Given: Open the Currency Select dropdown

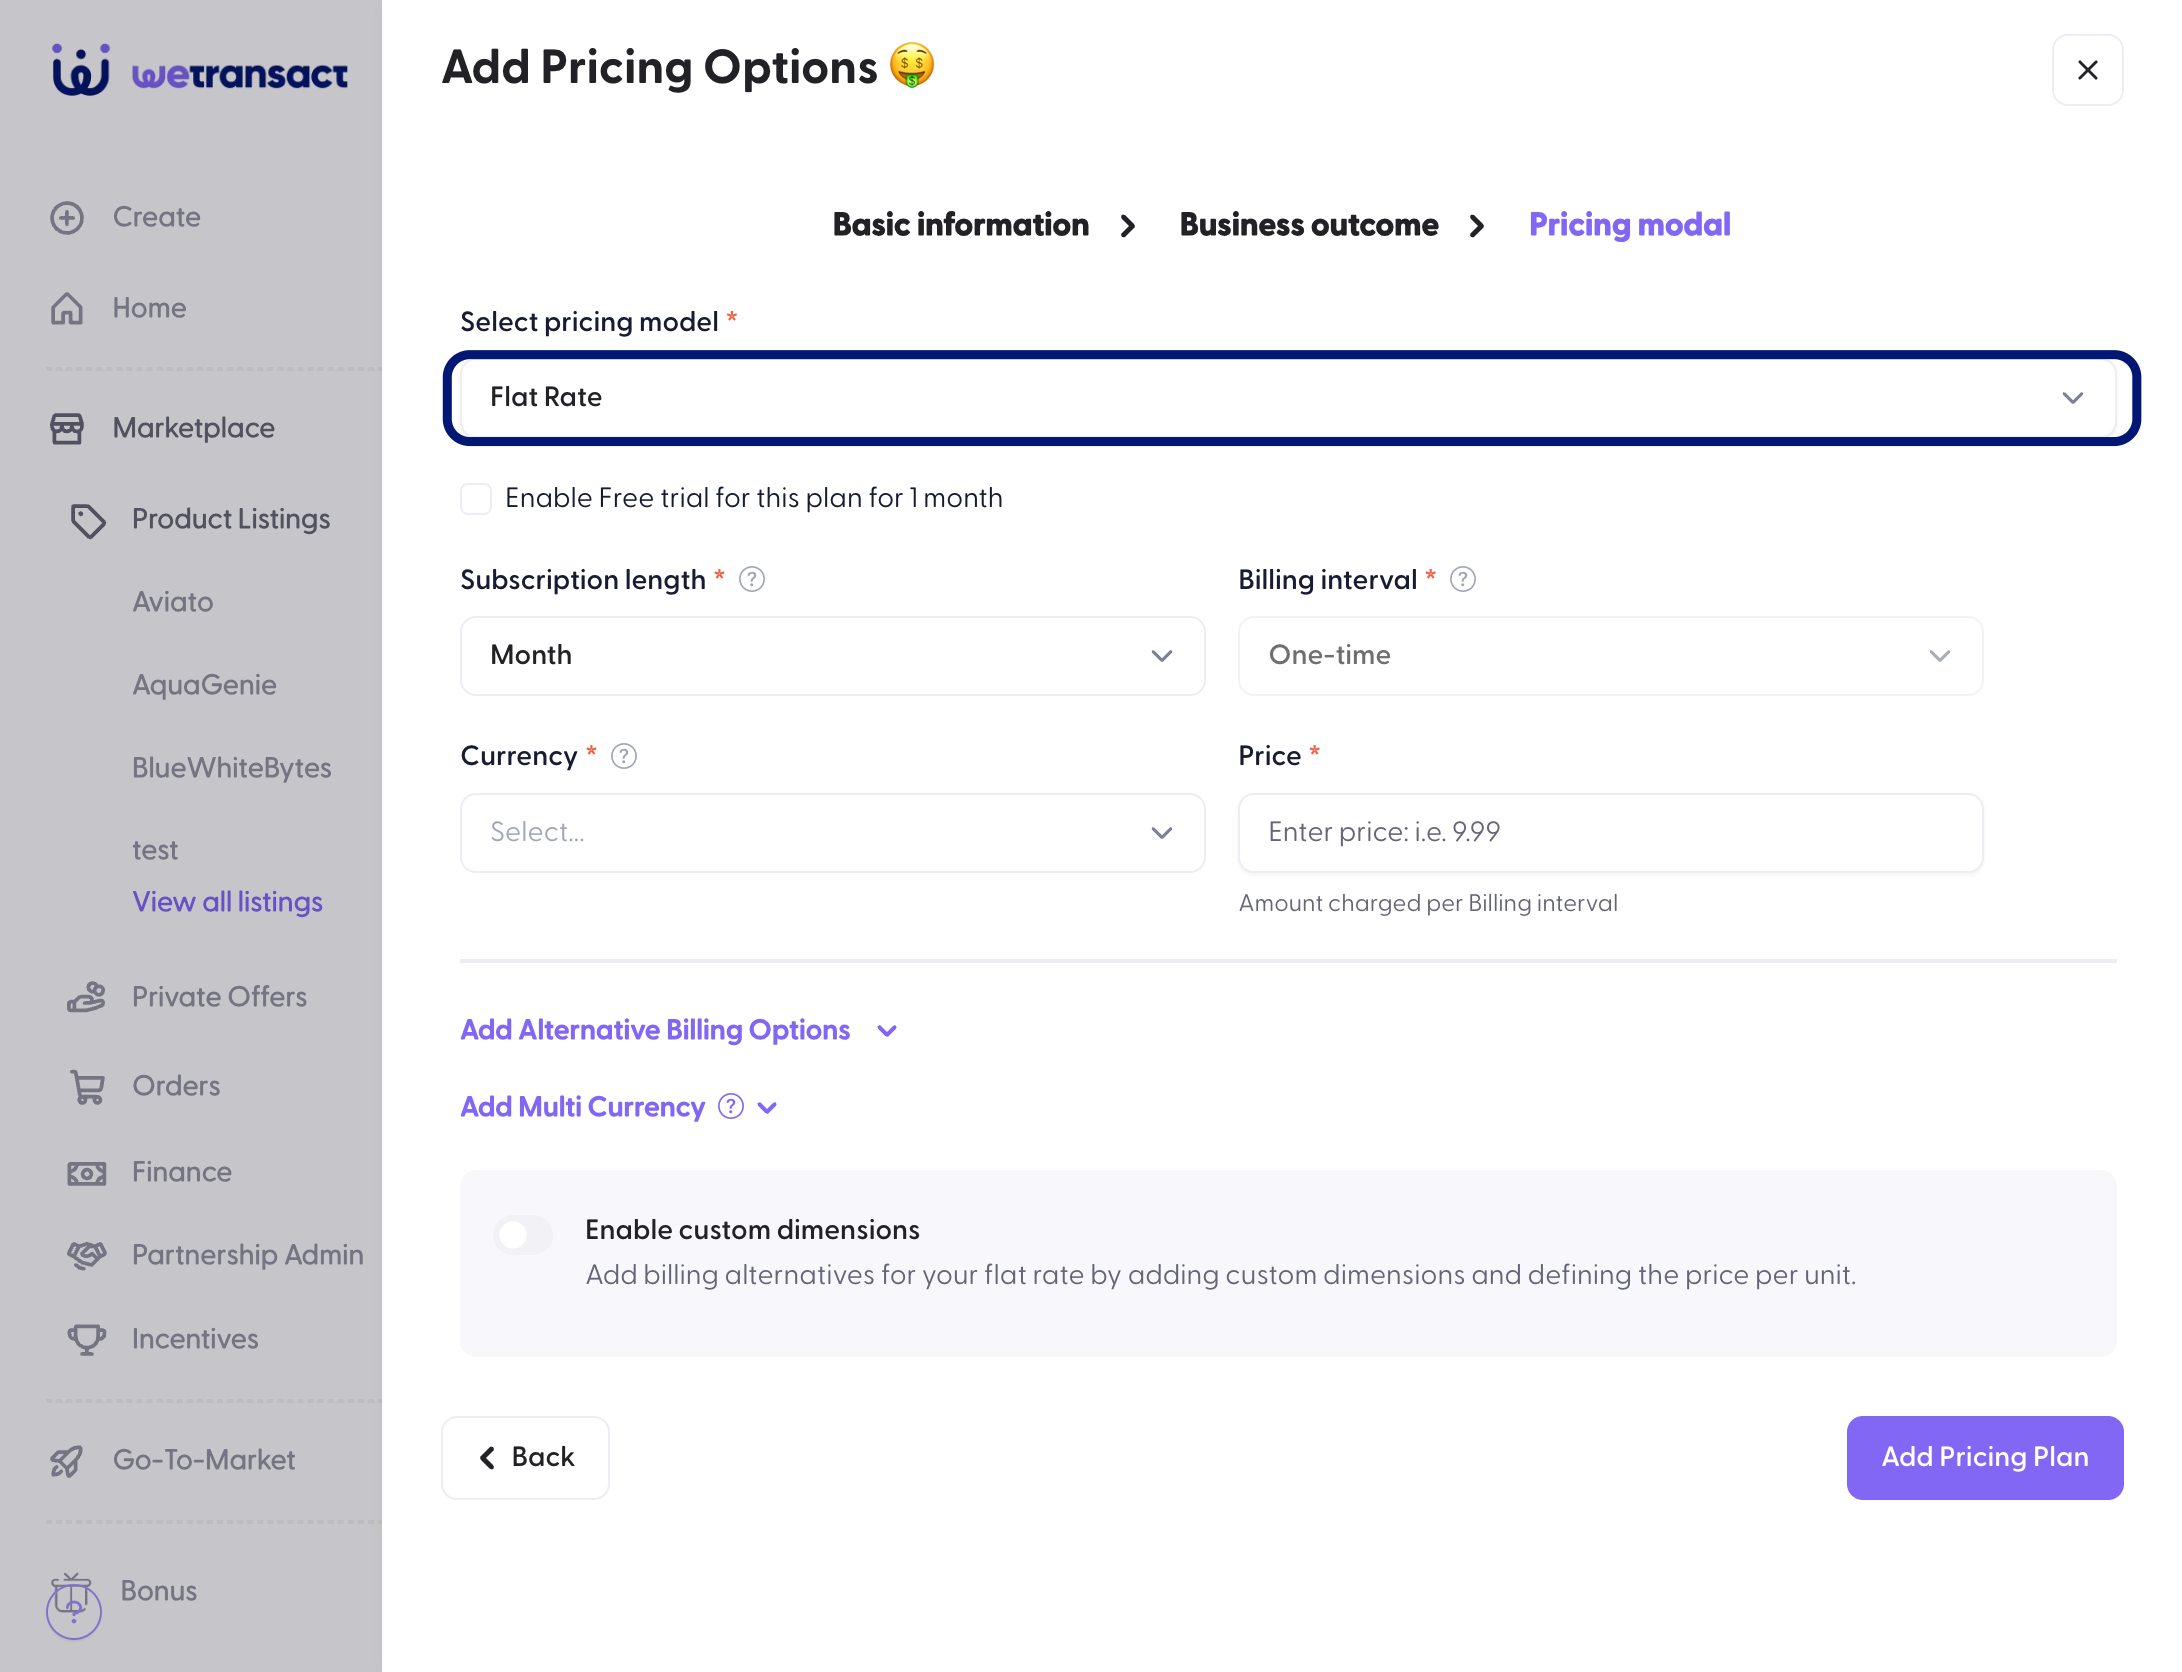Looking at the screenshot, I should click(833, 833).
